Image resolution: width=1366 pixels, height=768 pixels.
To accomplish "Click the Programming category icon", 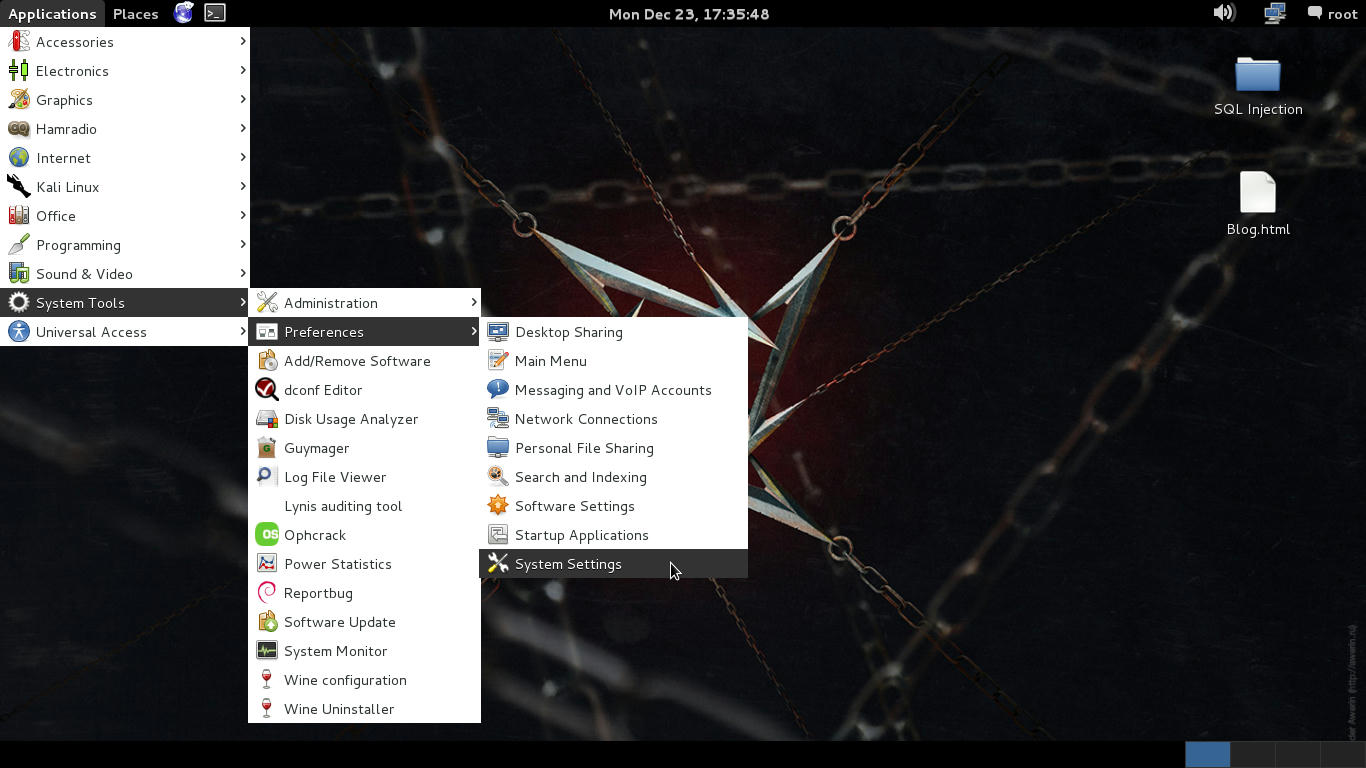I will [19, 245].
